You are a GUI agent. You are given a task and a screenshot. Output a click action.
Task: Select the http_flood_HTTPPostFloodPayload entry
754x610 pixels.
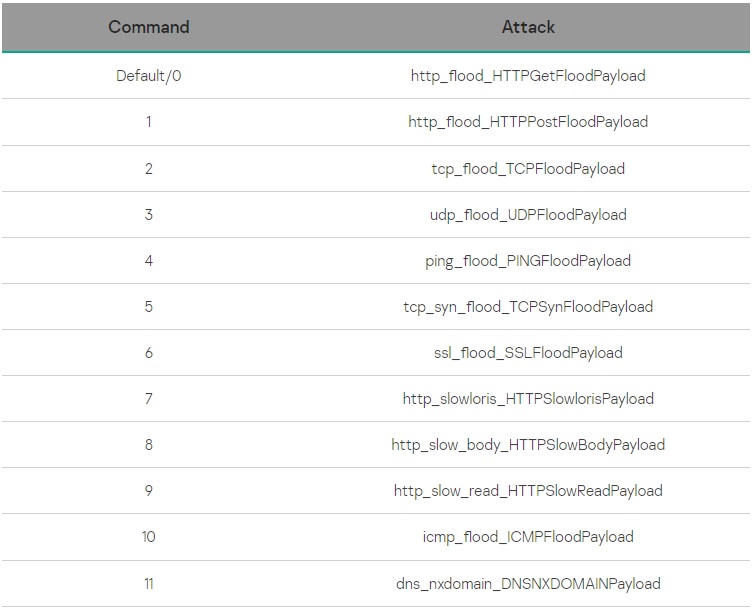(528, 122)
